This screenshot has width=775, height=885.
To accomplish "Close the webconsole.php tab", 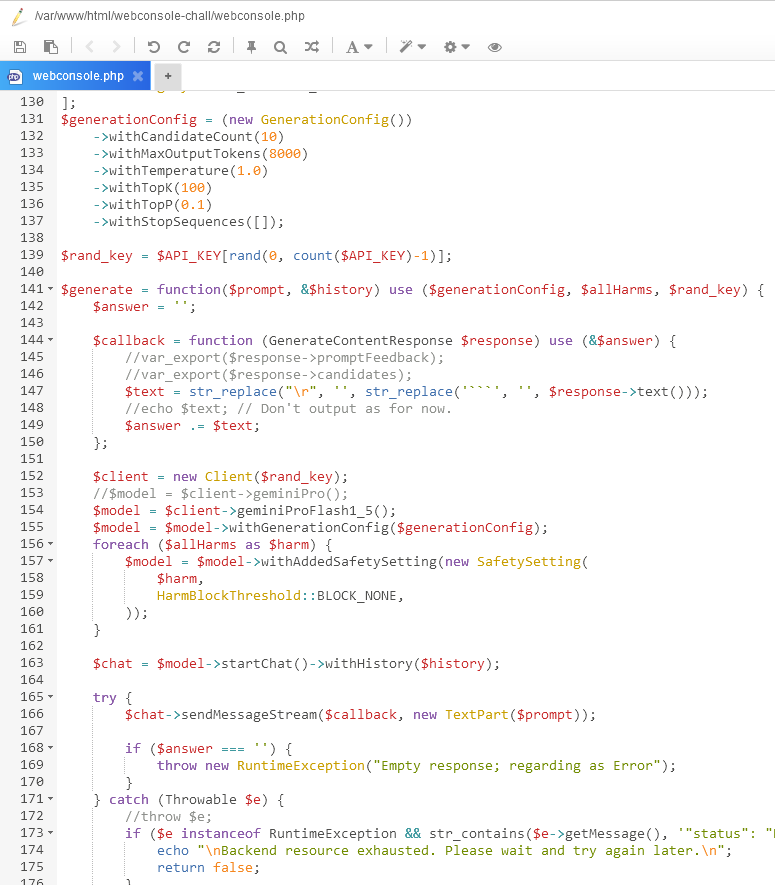I will [x=138, y=76].
